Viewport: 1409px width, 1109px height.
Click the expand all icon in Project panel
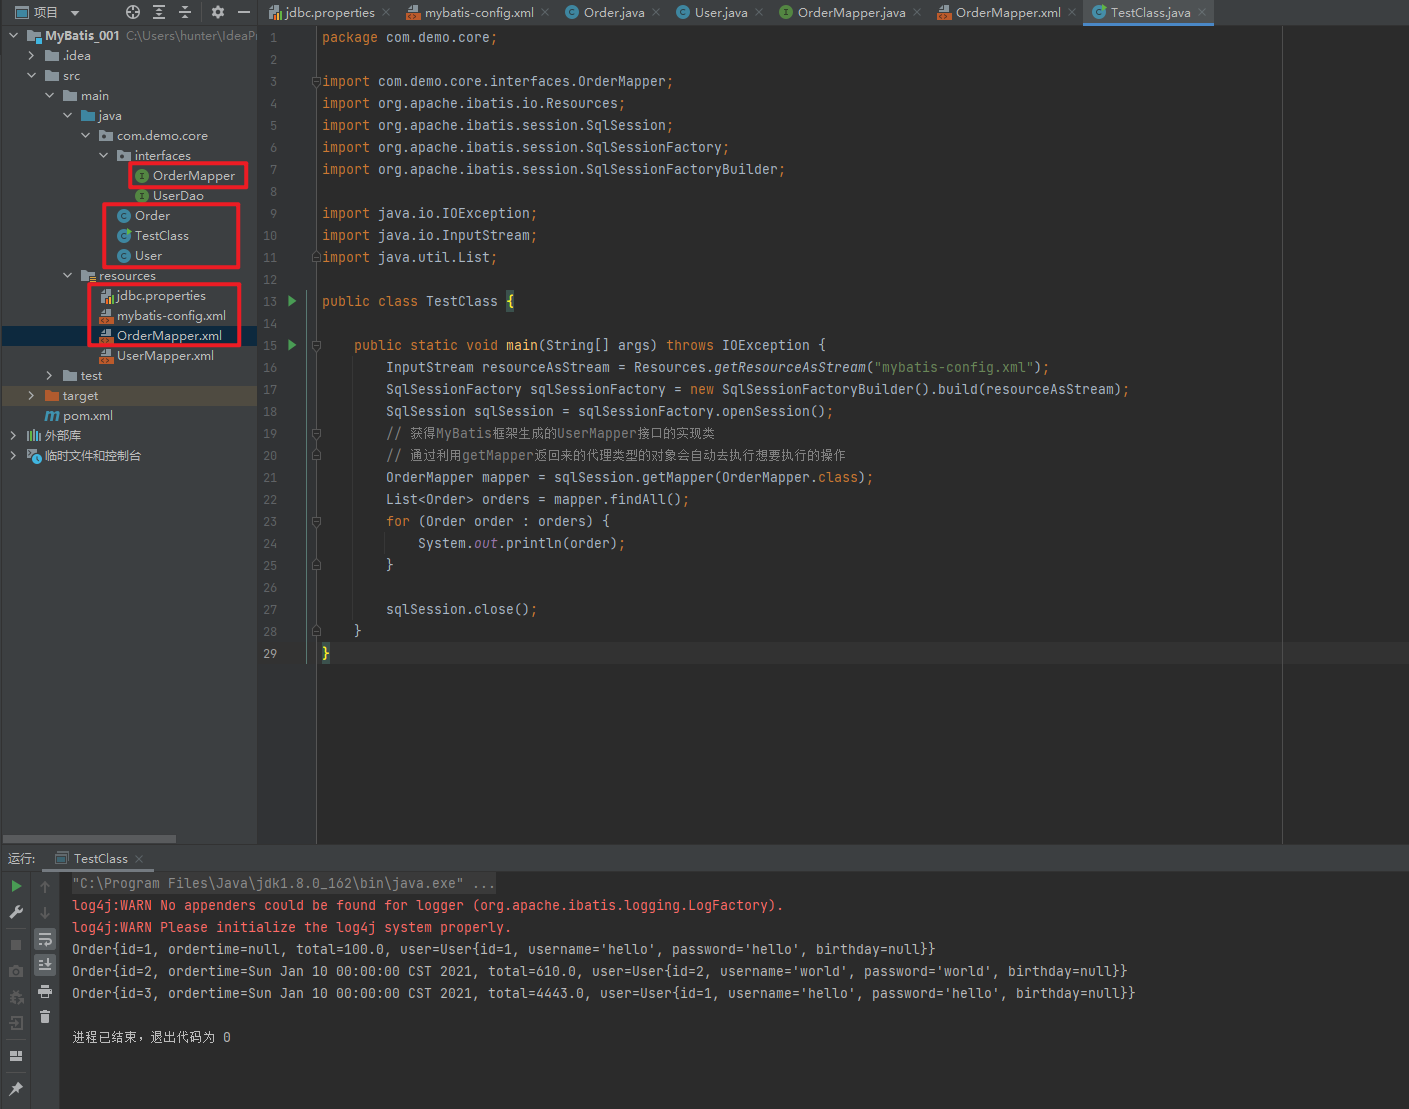tap(159, 12)
